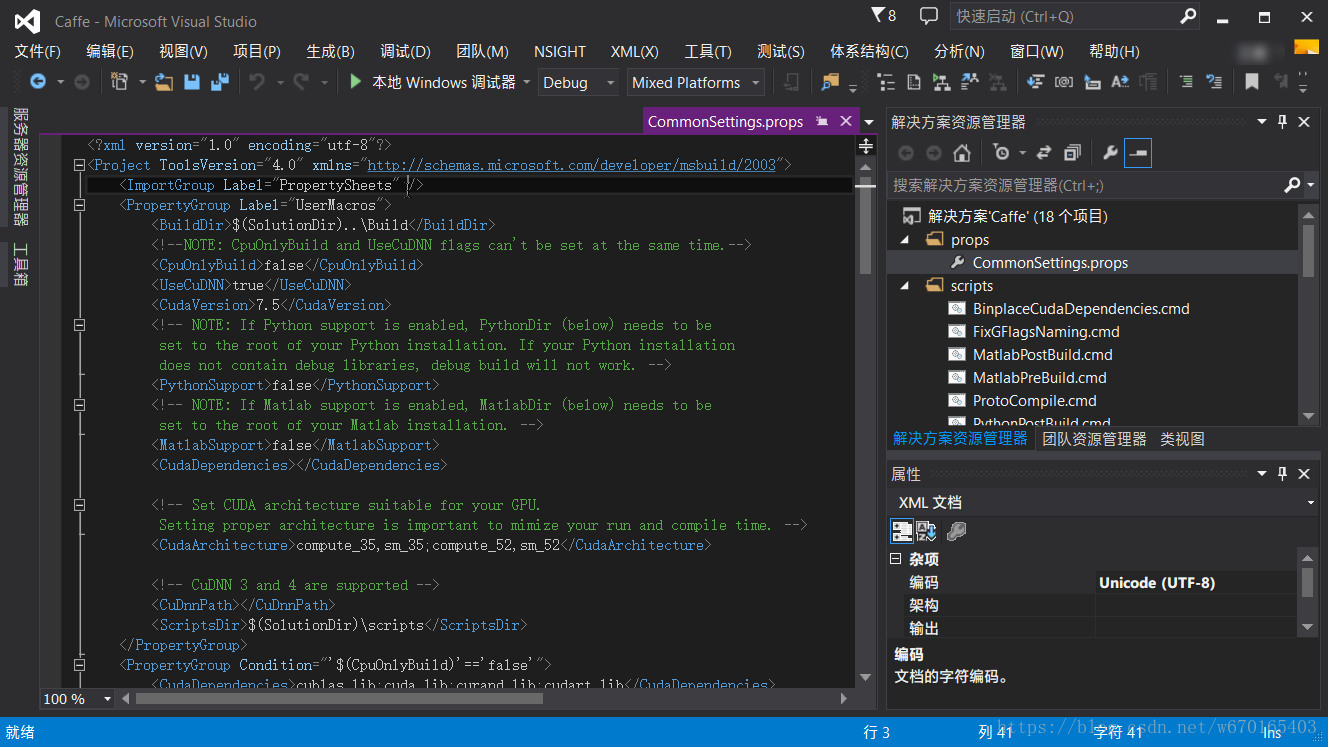Click Home icon in Solution Explorer toolbar
This screenshot has width=1328, height=747.
tap(961, 153)
